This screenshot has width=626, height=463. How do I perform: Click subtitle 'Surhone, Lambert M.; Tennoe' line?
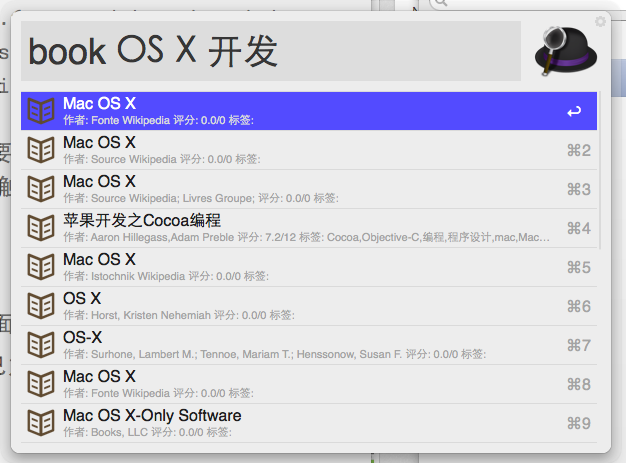[x=275, y=354]
